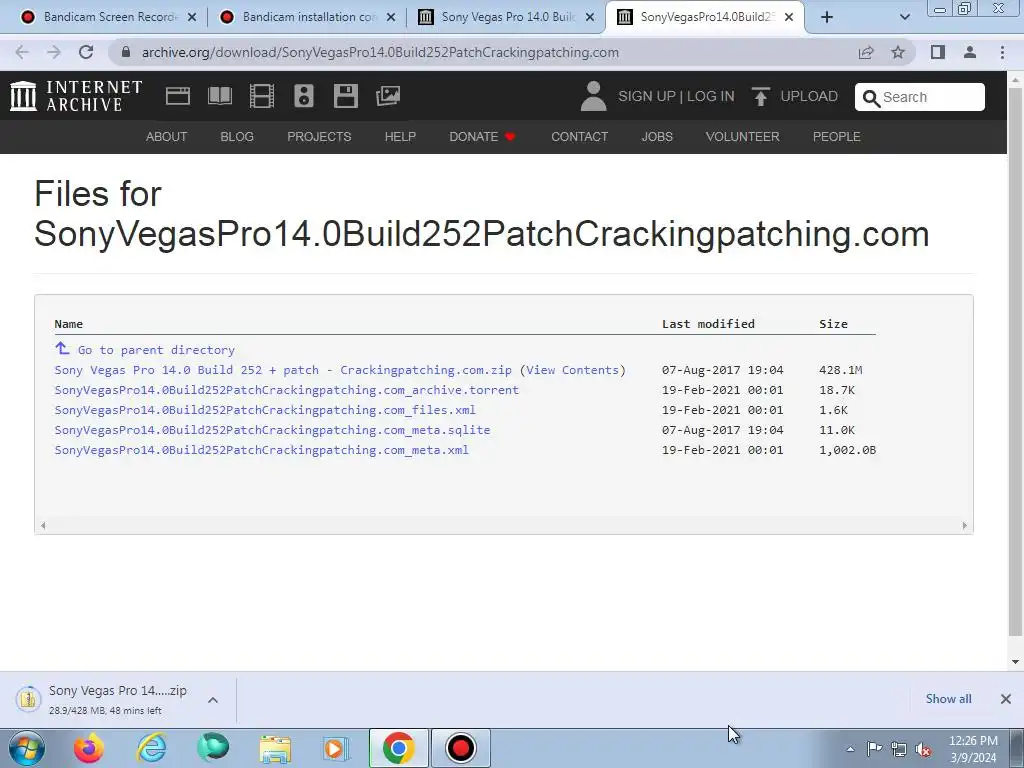The image size is (1024, 768).
Task: Share this page via share icon
Action: pos(866,52)
